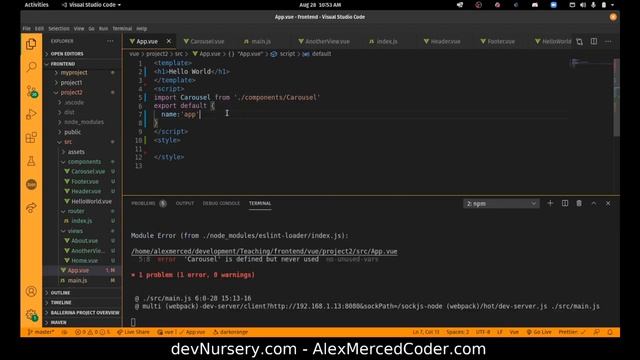This screenshot has width=640, height=360.
Task: Open the terminal selector dropdown 2: npm
Action: (x=501, y=203)
